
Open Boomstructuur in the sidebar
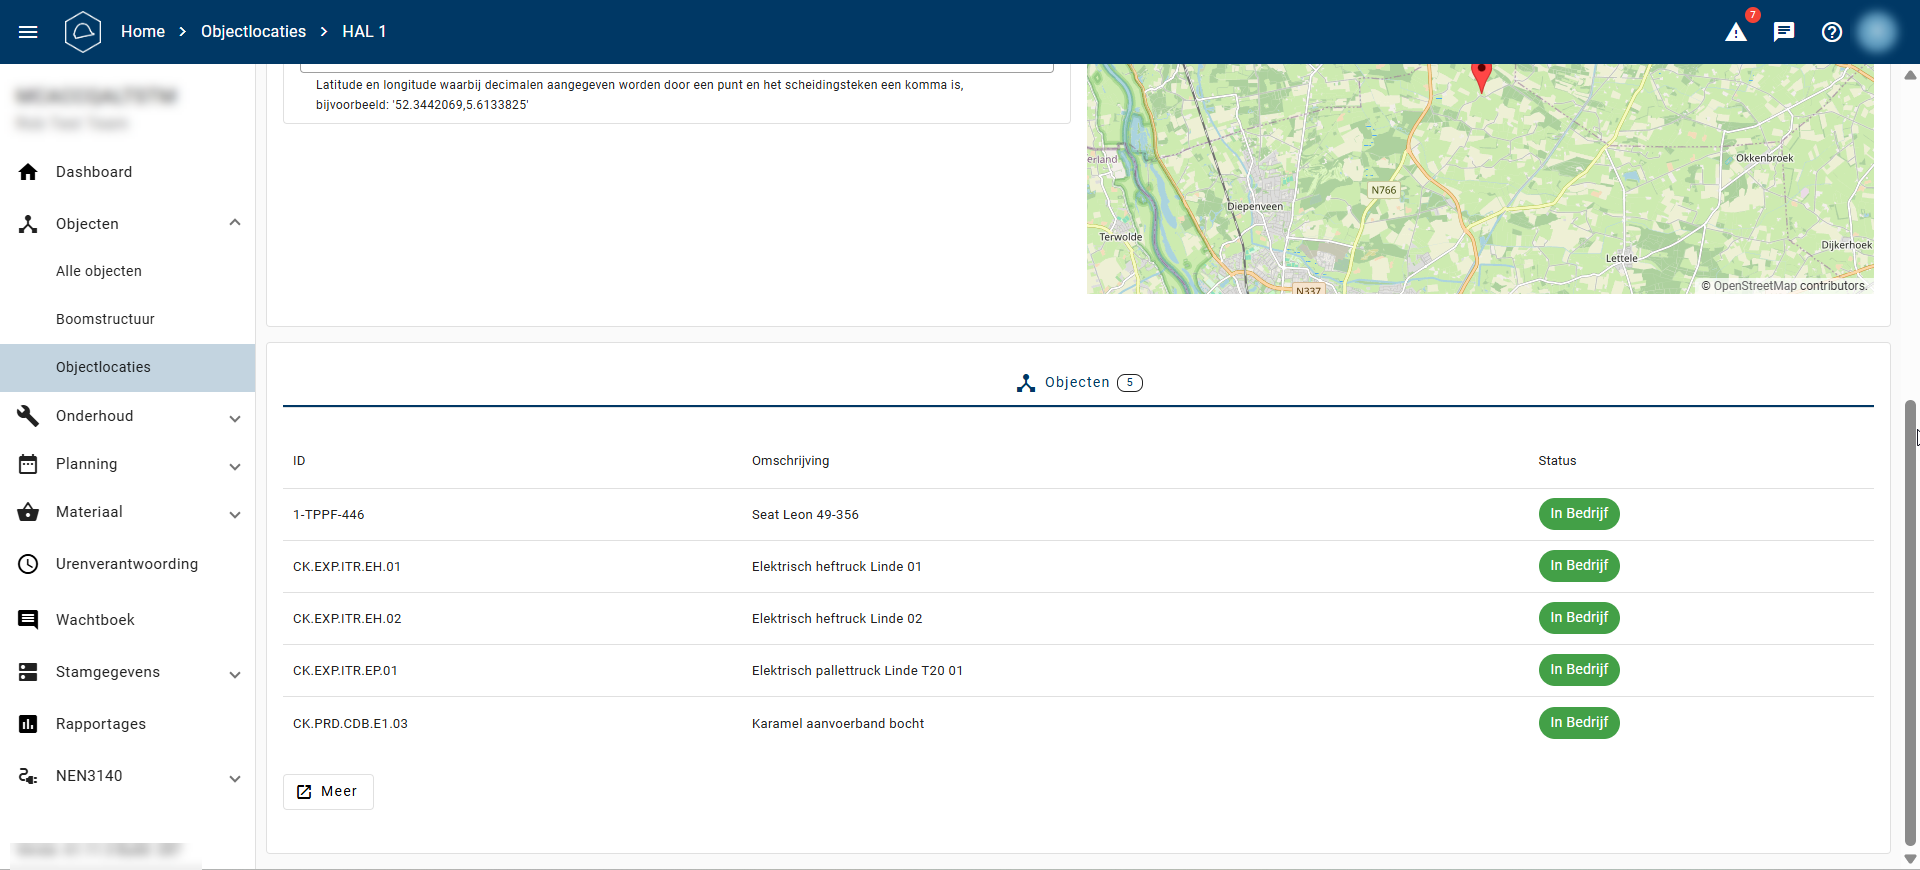tap(105, 319)
